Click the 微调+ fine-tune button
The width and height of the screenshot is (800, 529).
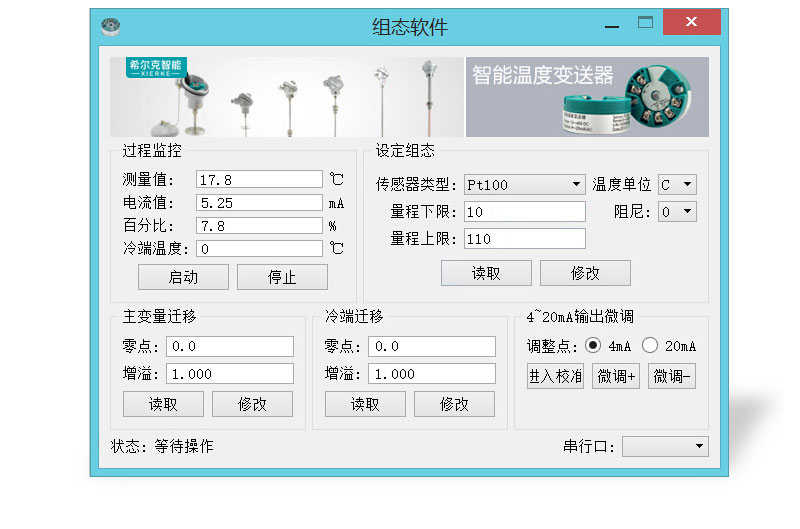[x=616, y=376]
